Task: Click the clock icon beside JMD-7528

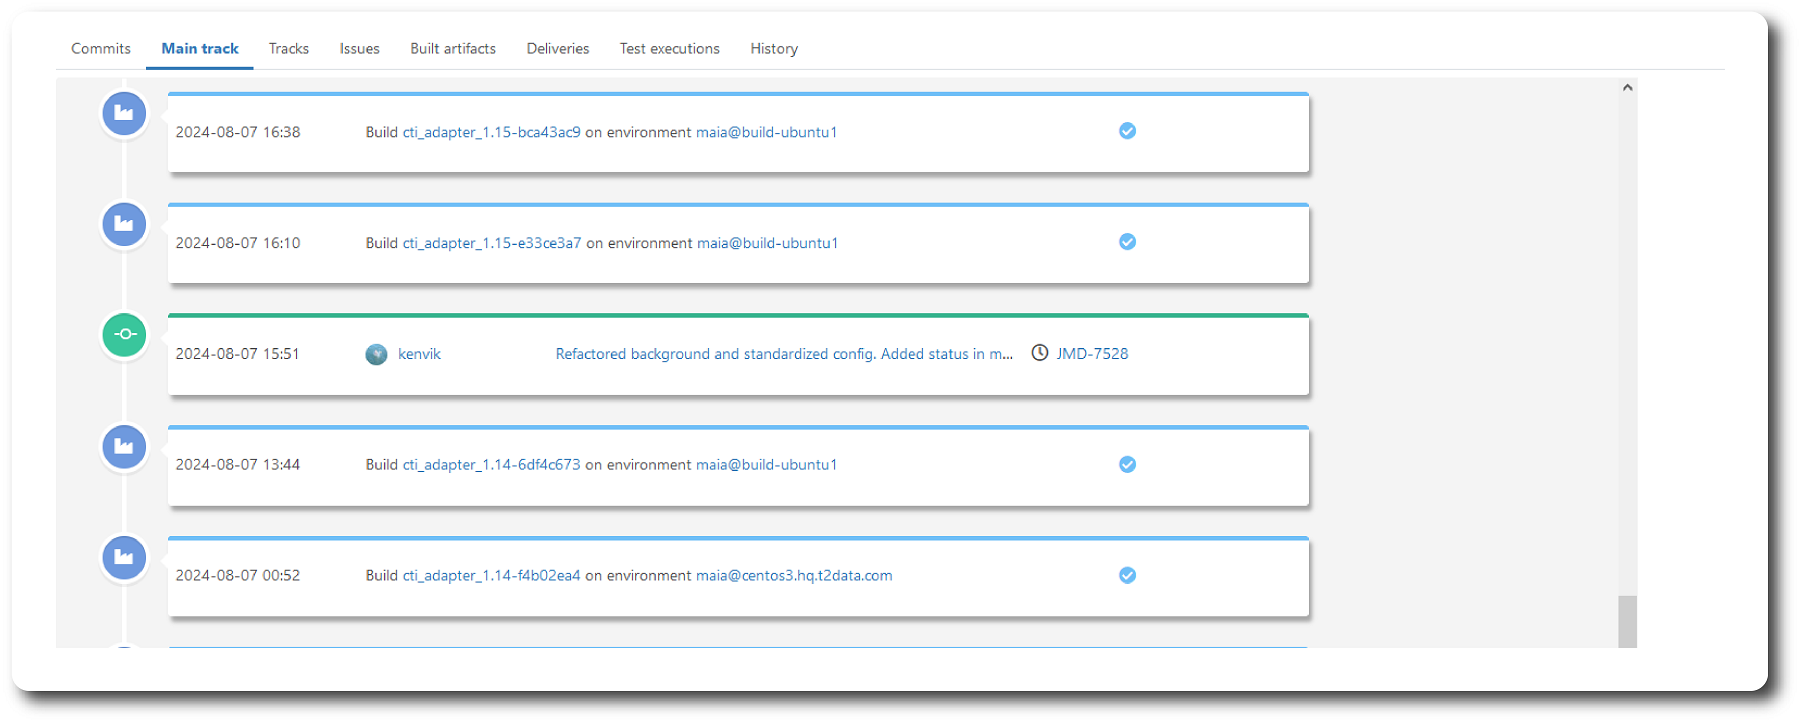Action: [x=1040, y=353]
